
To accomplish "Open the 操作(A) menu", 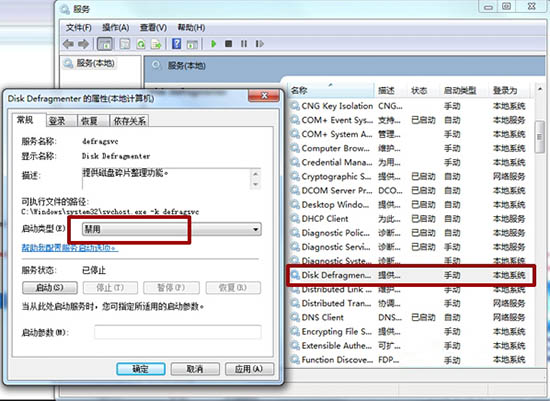I will 115,27.
